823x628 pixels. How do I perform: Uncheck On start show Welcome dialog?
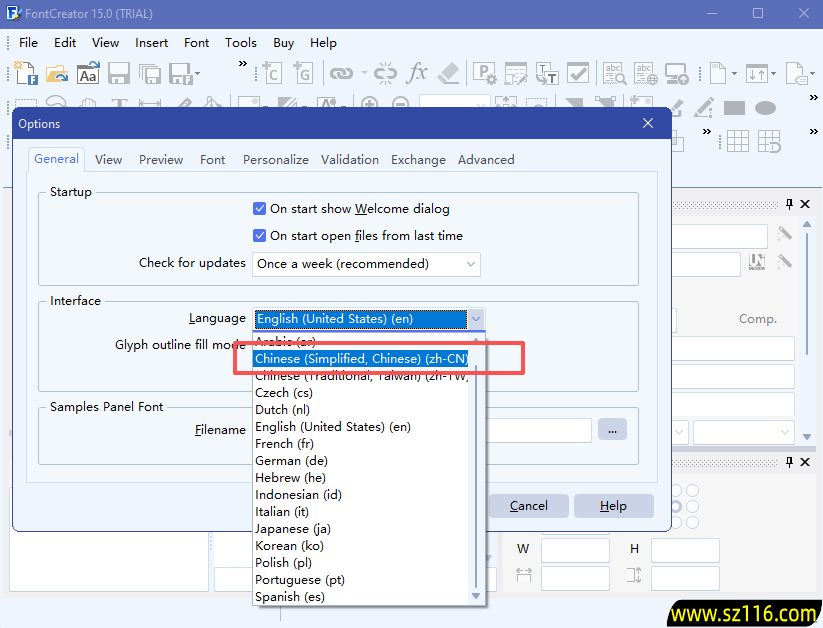coord(260,209)
